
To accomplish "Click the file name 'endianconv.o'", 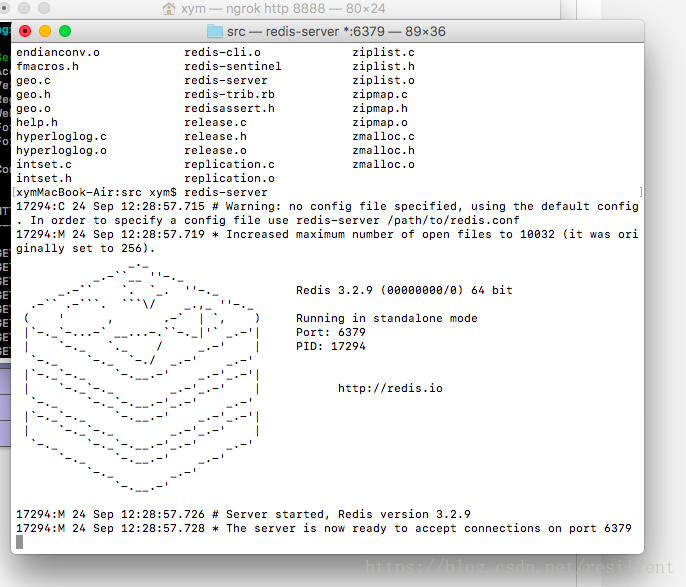I will point(58,52).
